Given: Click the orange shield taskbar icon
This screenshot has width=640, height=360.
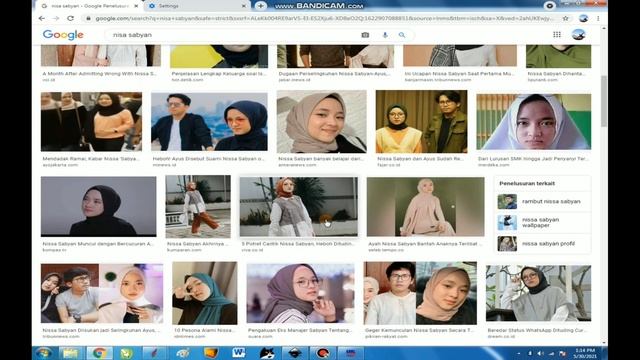Looking at the screenshot, I should point(211,353).
